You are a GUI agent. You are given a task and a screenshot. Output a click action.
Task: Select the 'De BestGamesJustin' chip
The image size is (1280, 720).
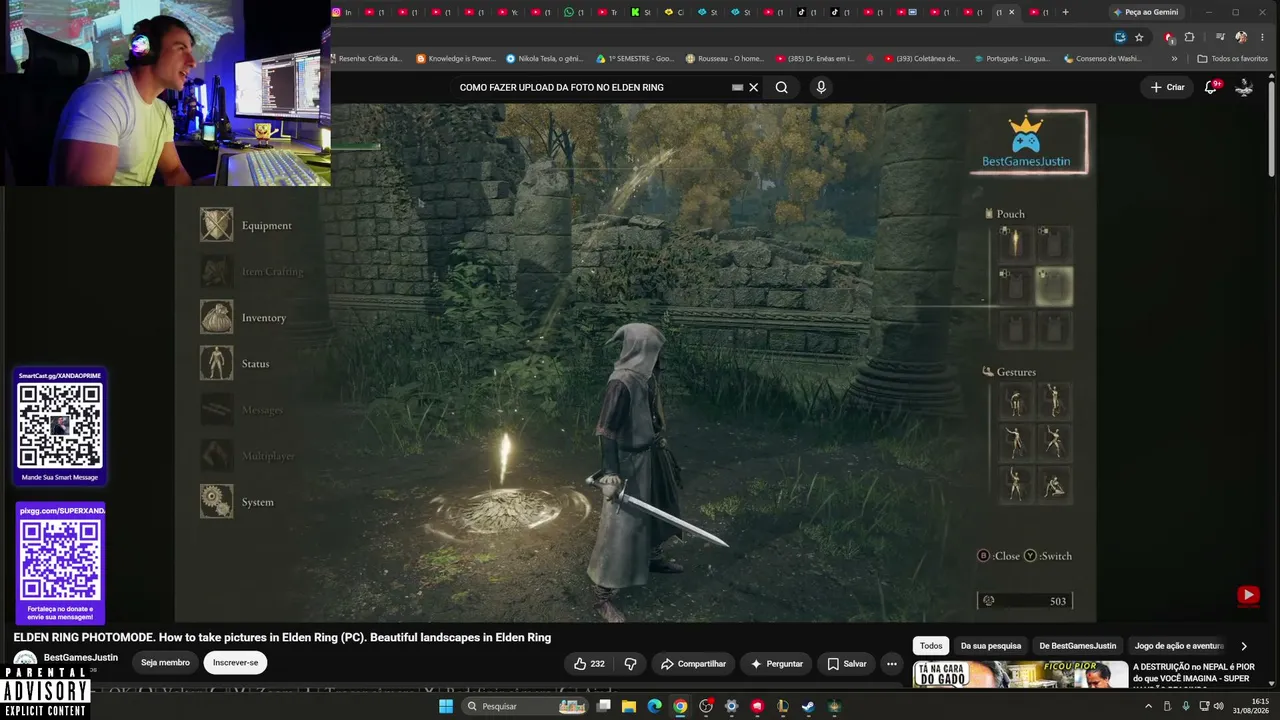(1078, 646)
